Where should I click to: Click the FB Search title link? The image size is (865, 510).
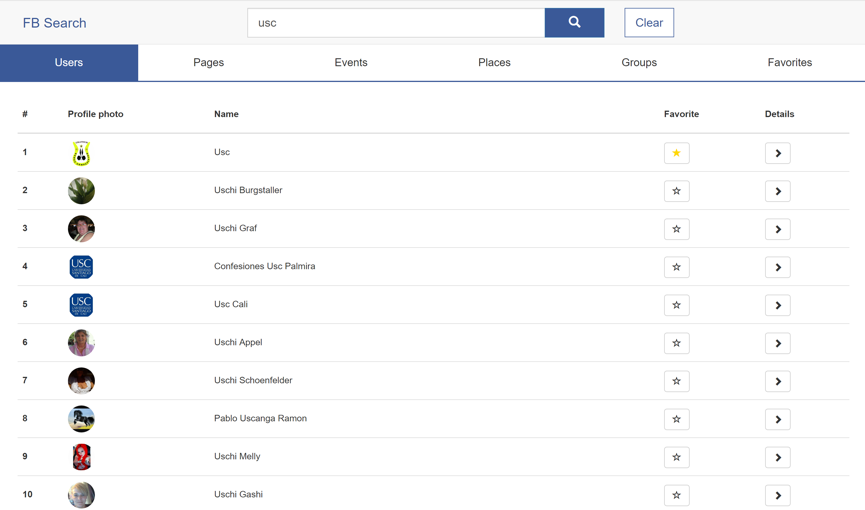click(55, 23)
